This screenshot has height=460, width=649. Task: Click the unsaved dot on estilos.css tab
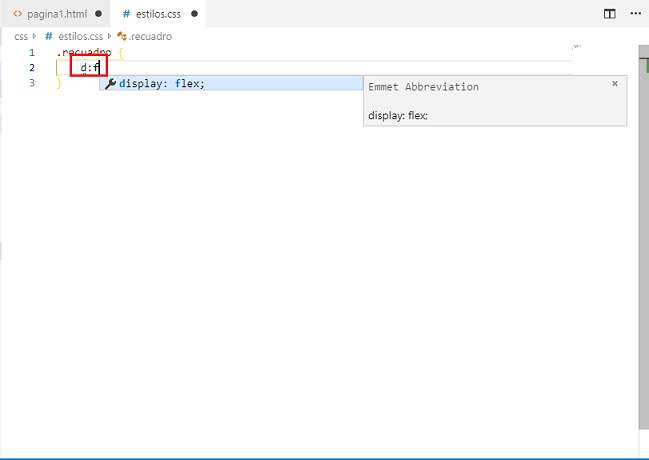[194, 14]
